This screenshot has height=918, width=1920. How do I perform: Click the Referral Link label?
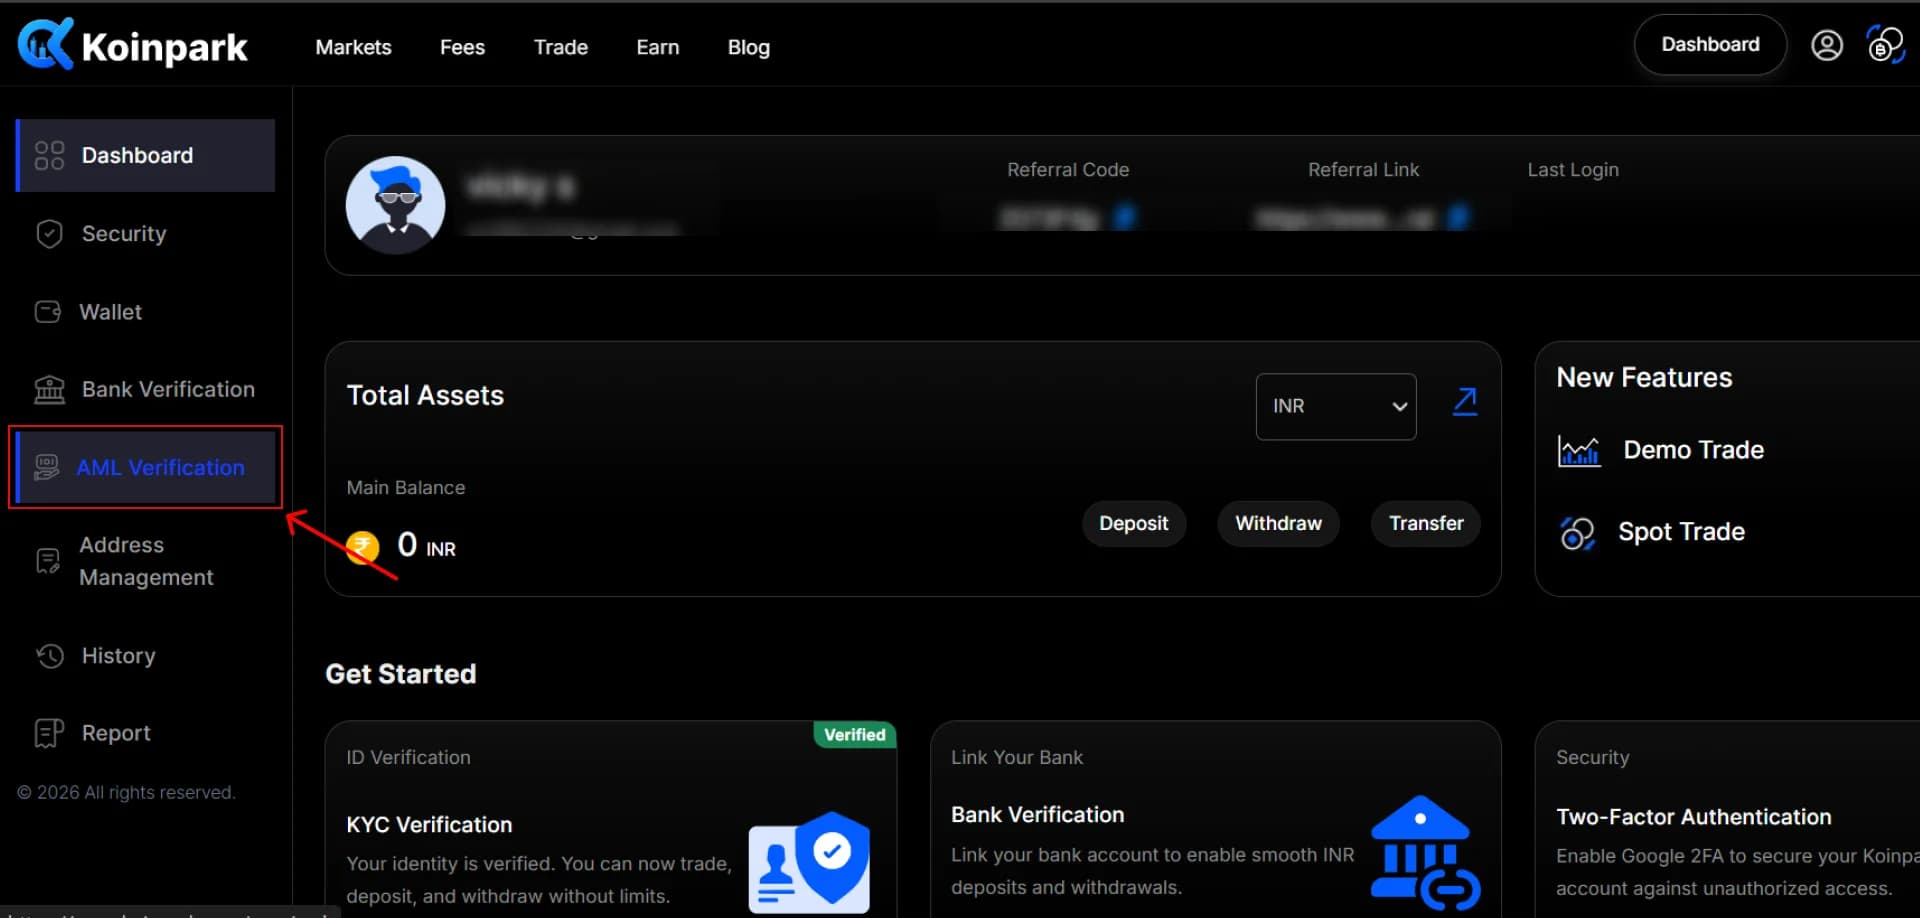click(x=1363, y=170)
